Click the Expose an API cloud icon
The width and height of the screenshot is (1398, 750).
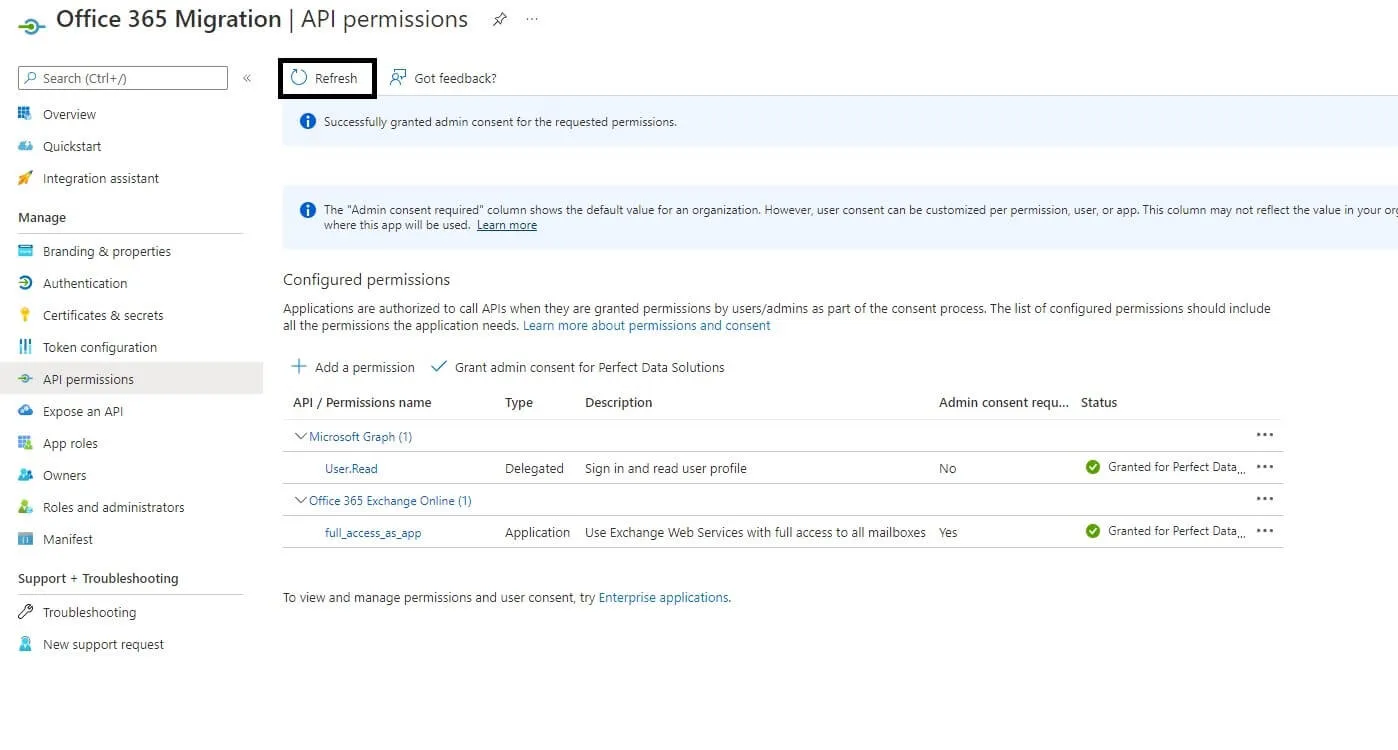[x=26, y=411]
